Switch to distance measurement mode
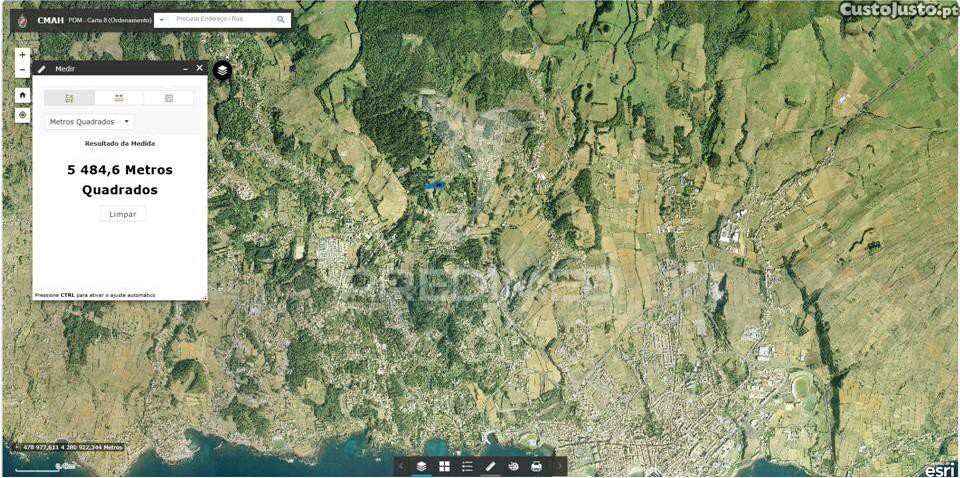Screen dimensions: 960x478 [119, 98]
